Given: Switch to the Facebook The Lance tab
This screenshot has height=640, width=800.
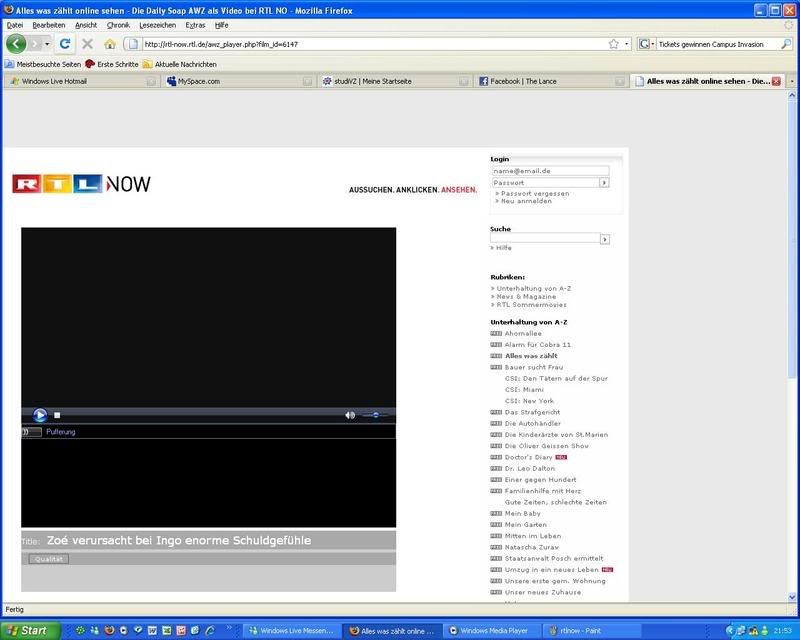Looking at the screenshot, I should point(551,81).
